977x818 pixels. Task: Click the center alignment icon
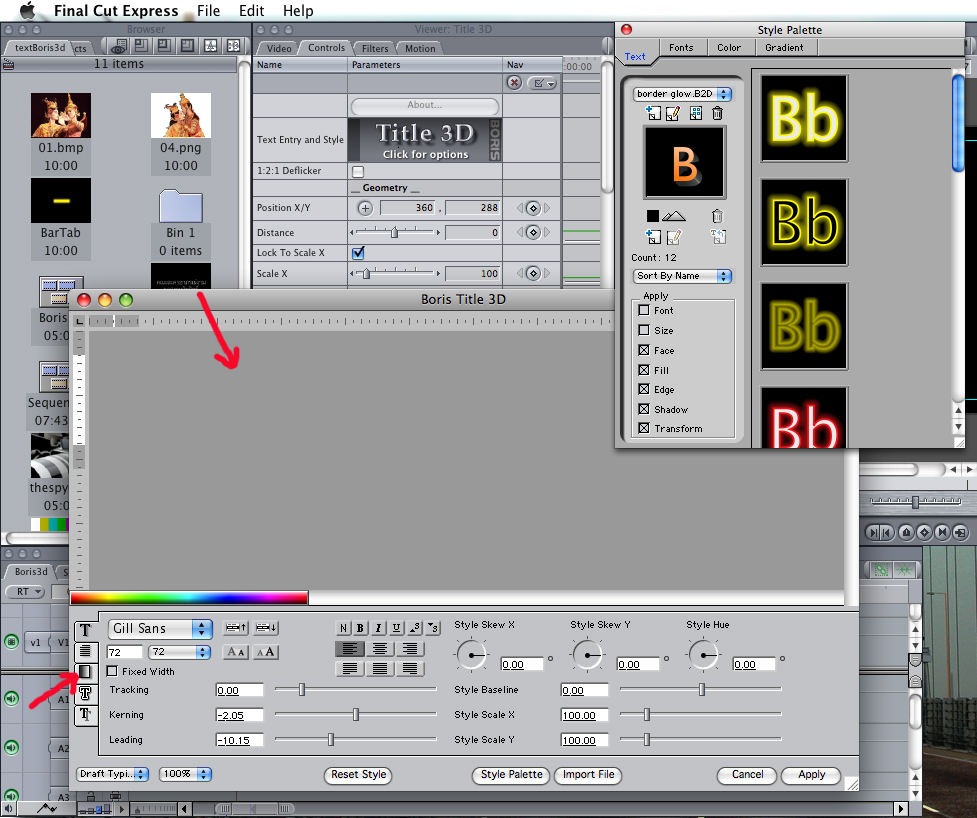(x=380, y=648)
